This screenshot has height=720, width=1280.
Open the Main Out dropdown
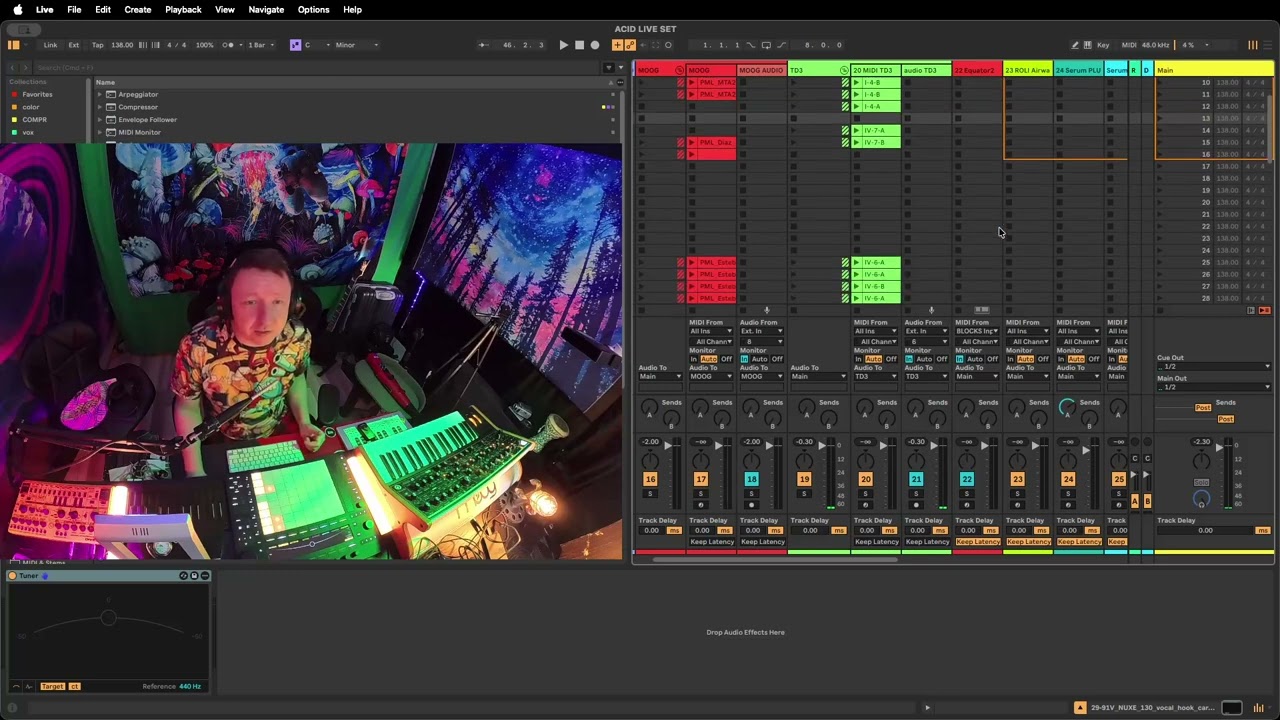[1214, 387]
